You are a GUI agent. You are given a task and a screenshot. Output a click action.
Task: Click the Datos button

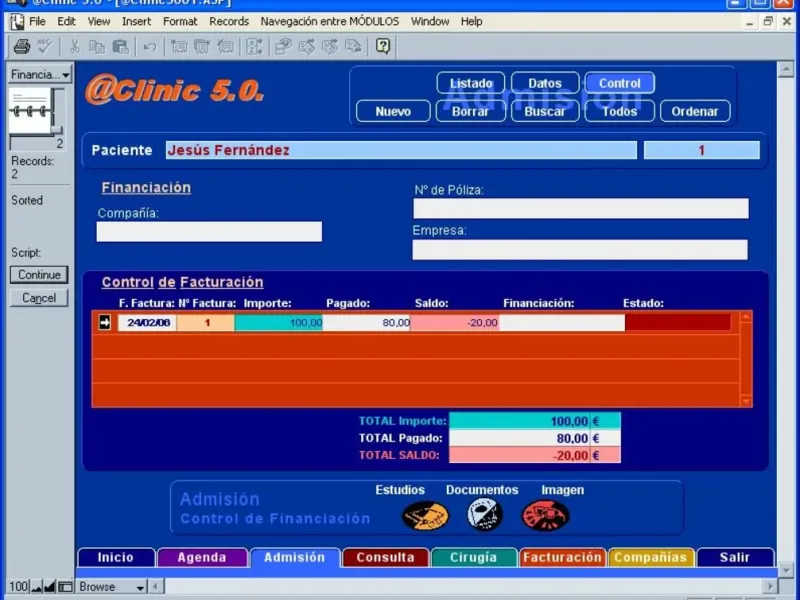[x=545, y=83]
